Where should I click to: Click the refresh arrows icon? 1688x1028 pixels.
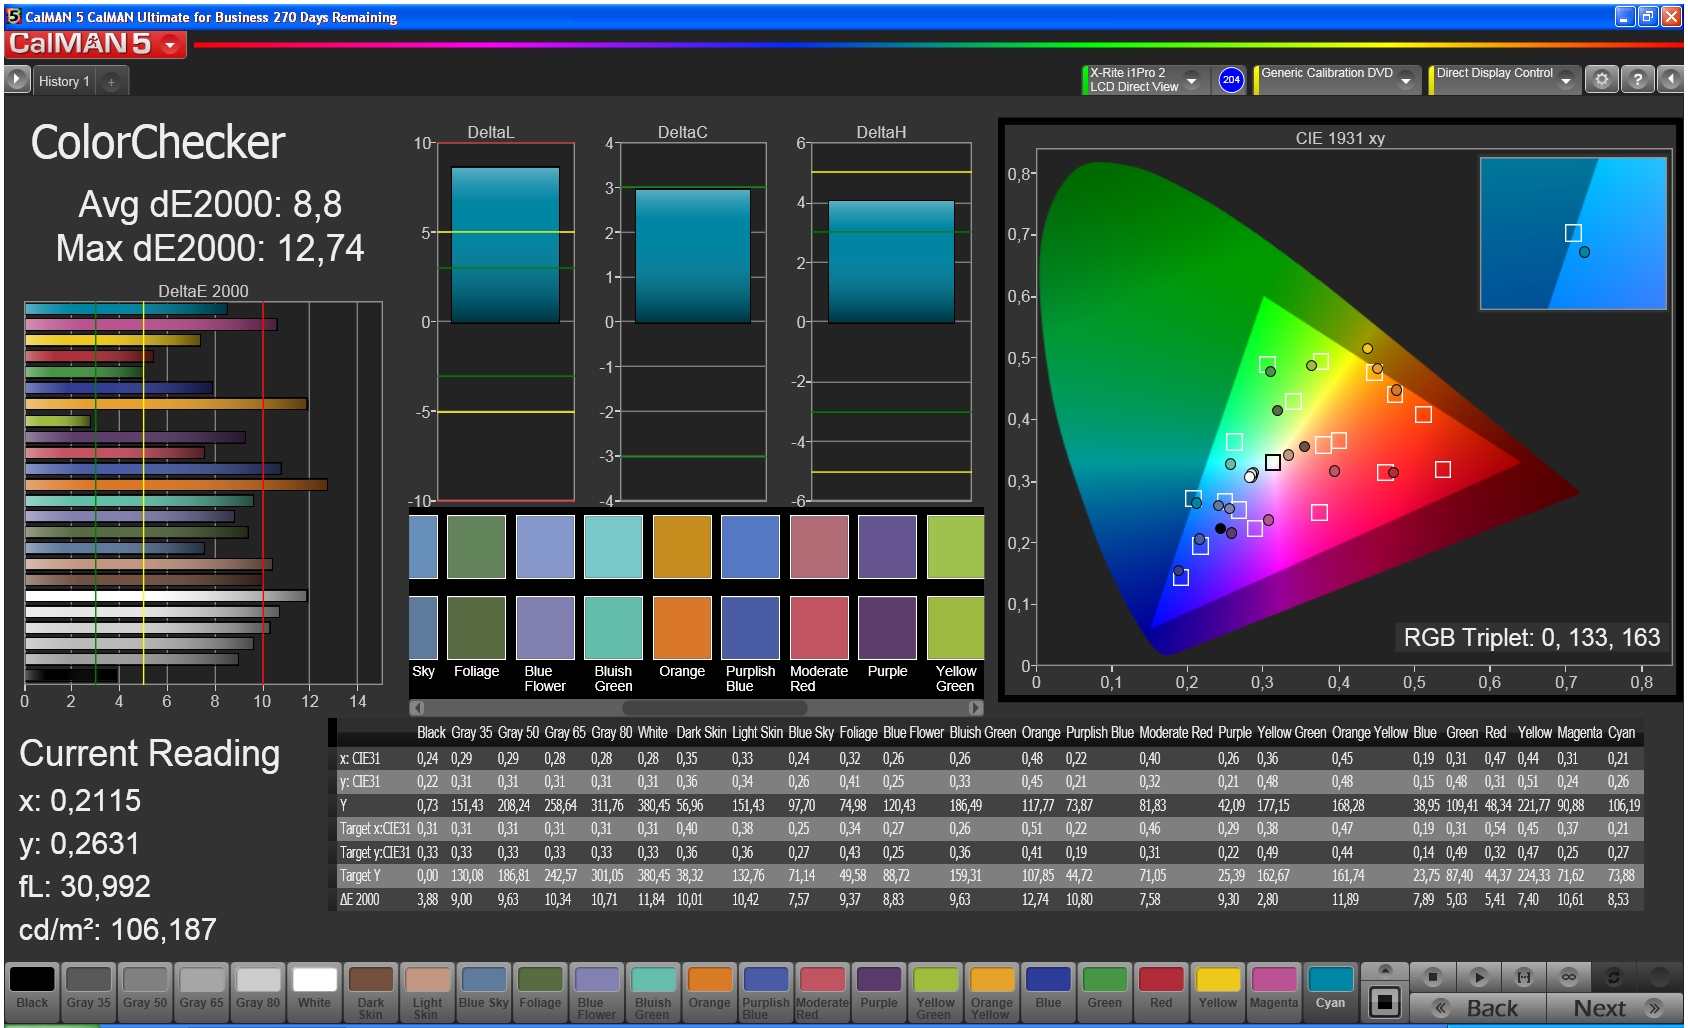[1613, 976]
